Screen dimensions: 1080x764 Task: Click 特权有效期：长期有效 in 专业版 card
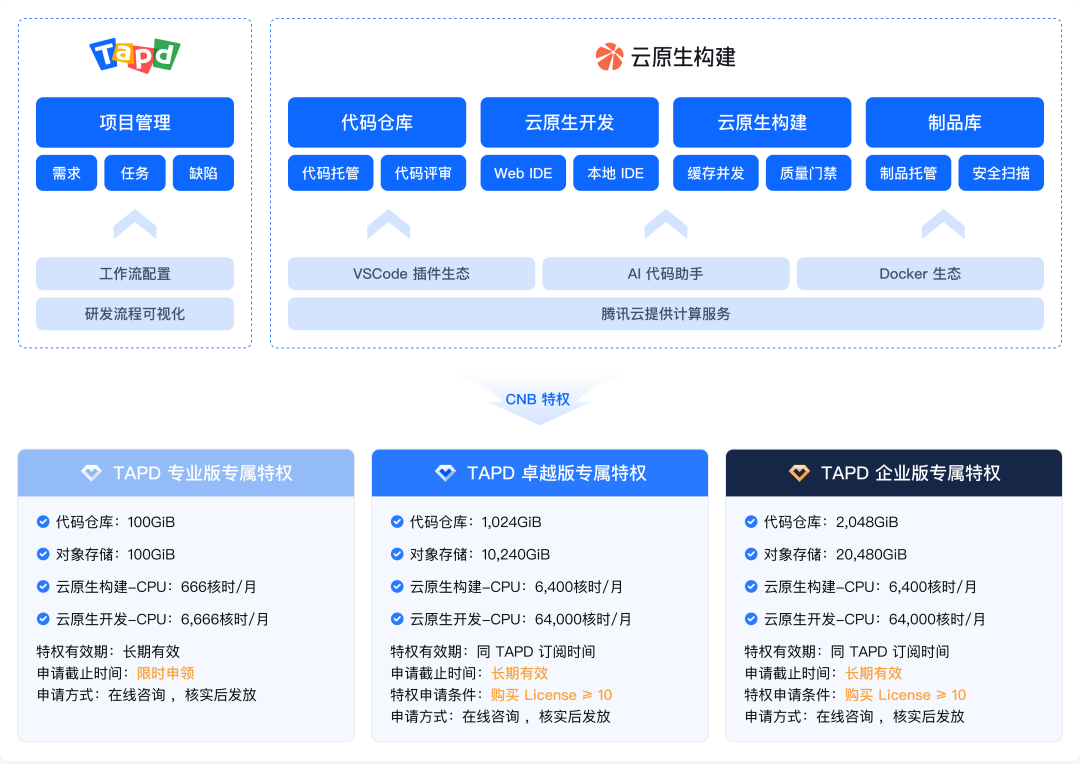pyautogui.click(x=108, y=651)
